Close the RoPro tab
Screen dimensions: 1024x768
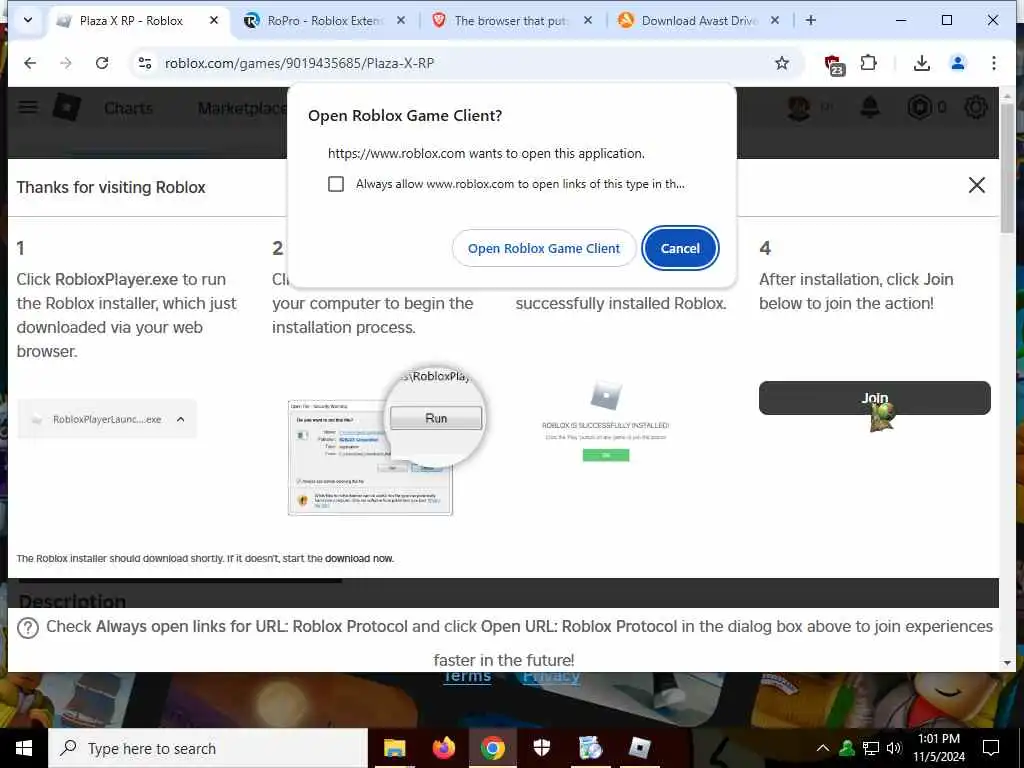pyautogui.click(x=401, y=20)
